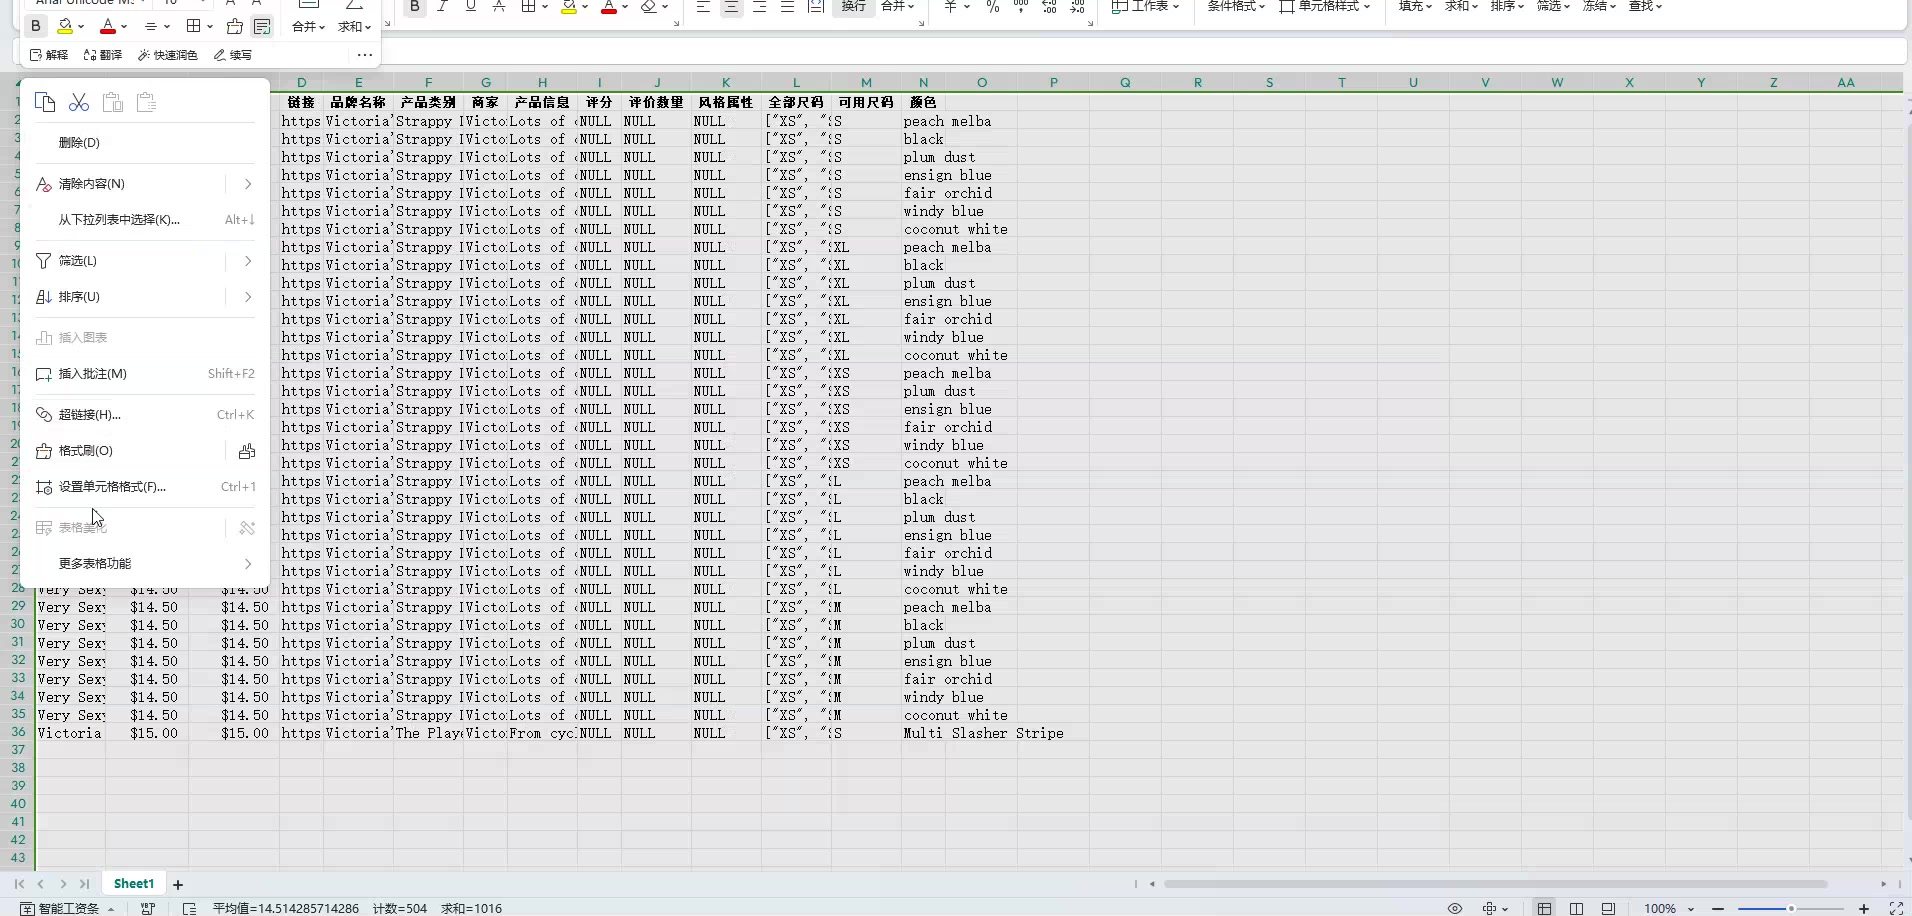Toggle underline in the ribbon
The image size is (1912, 916).
tap(470, 6)
